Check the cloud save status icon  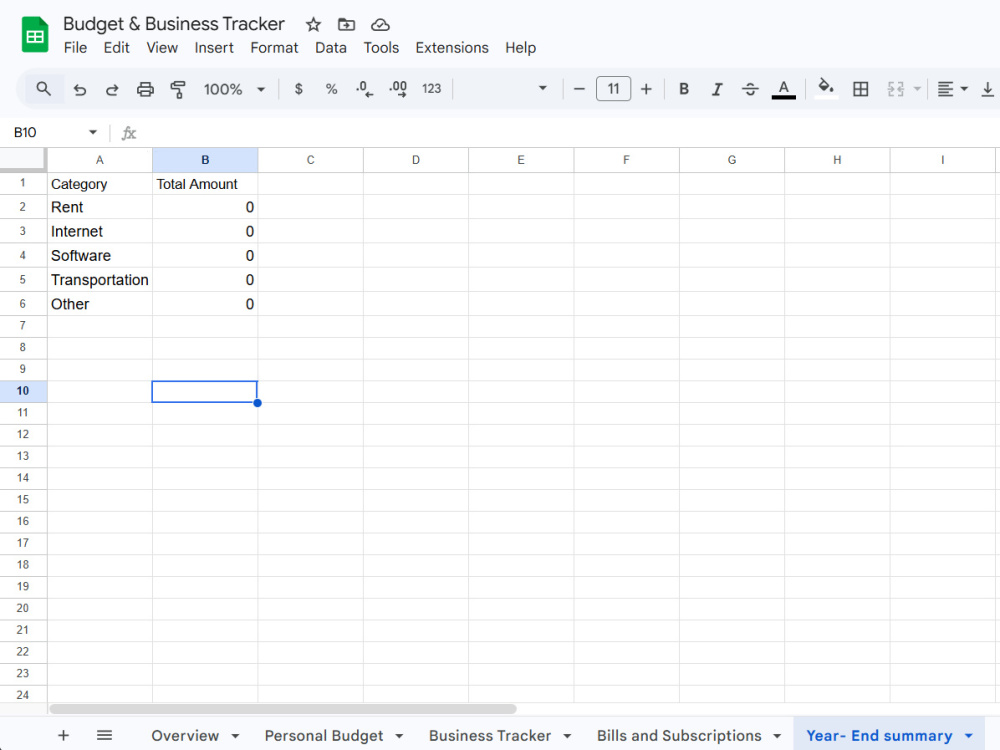click(x=380, y=25)
